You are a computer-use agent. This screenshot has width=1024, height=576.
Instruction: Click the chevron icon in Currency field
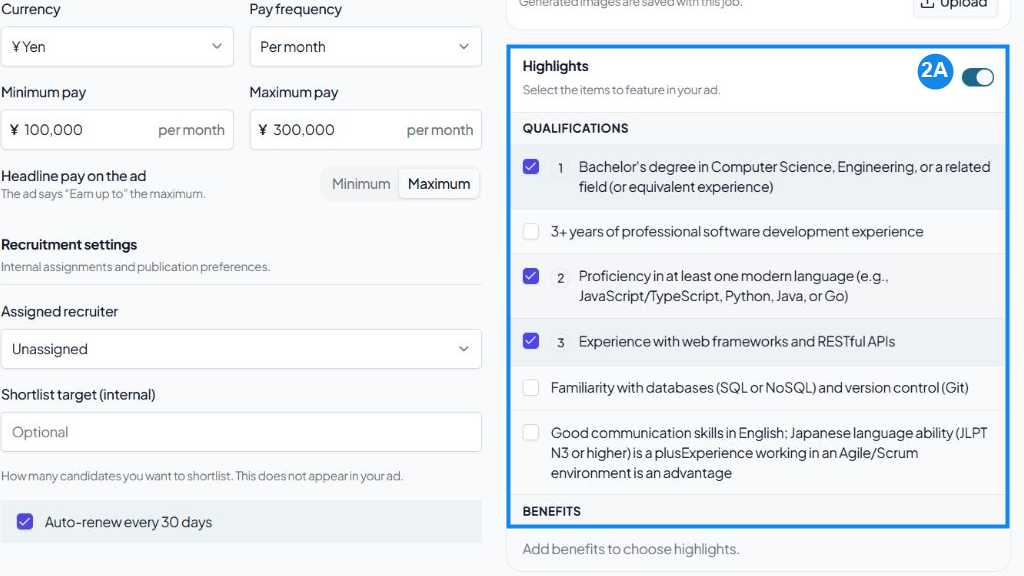217,46
